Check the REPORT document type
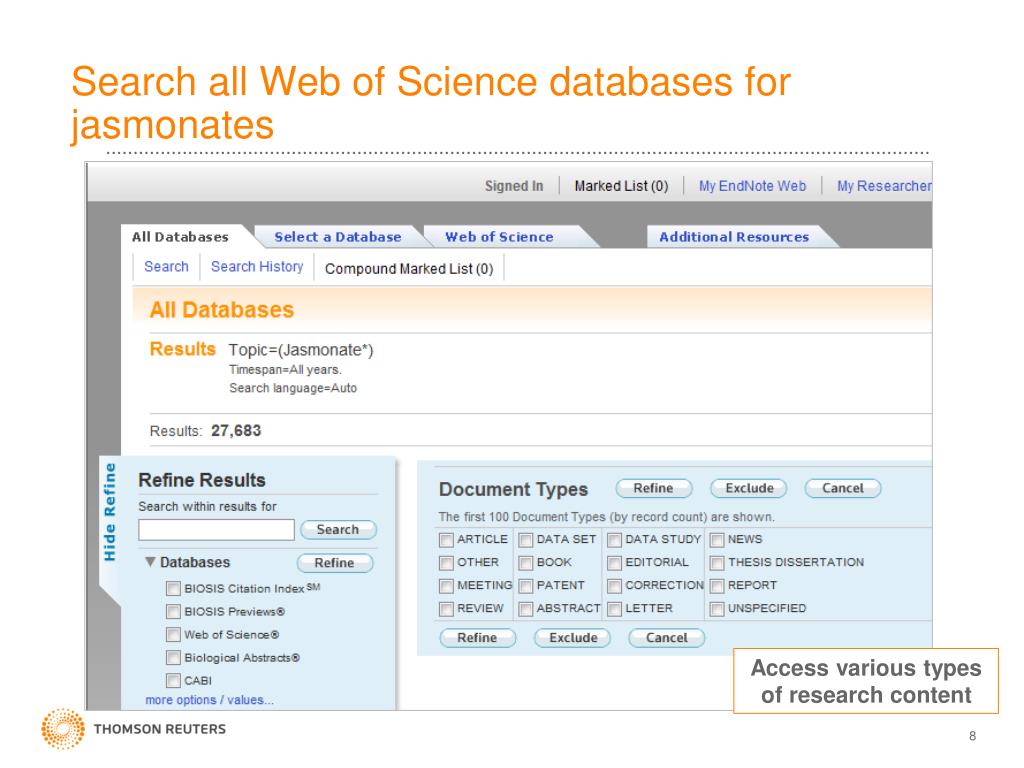 717,586
